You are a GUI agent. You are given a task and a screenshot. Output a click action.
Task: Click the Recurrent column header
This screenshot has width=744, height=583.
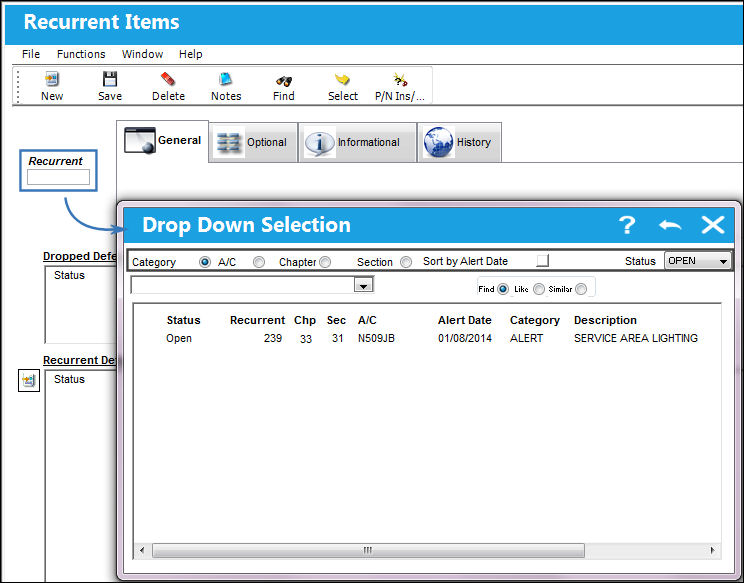coord(257,320)
